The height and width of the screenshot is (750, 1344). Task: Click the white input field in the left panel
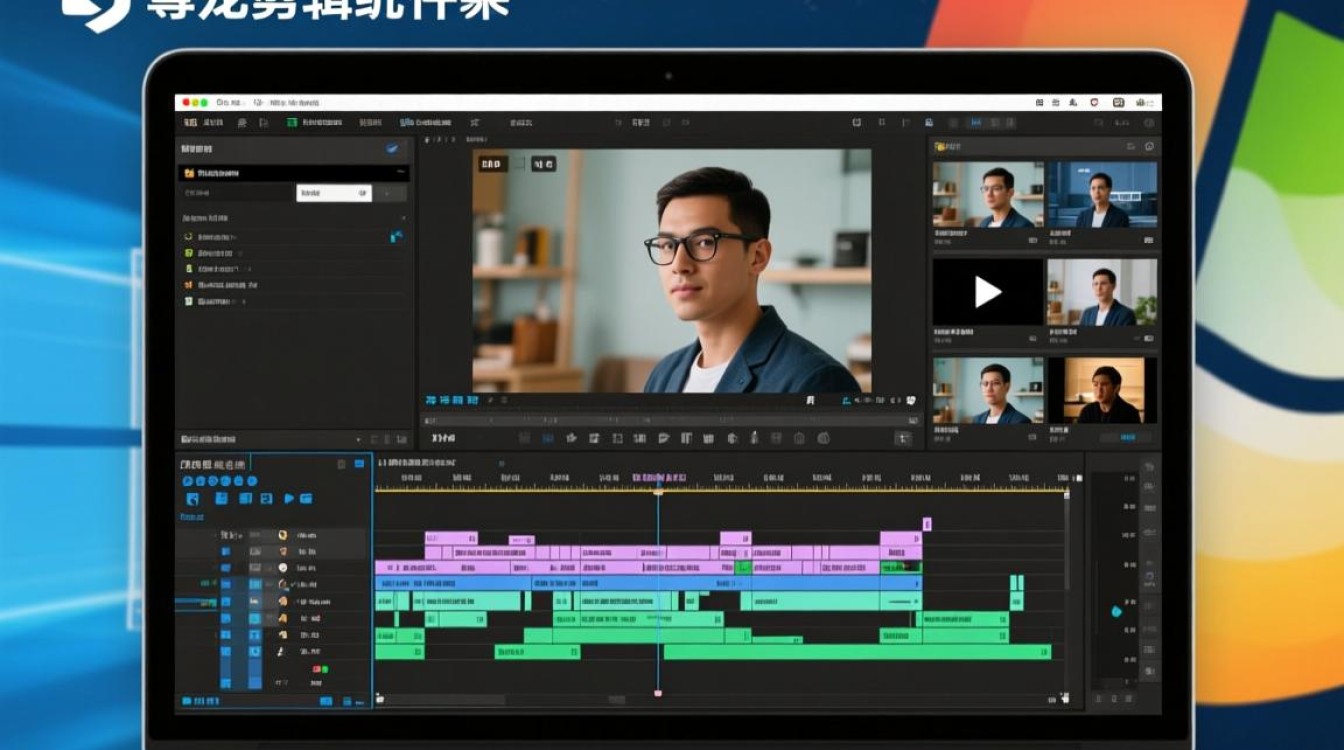[334, 193]
